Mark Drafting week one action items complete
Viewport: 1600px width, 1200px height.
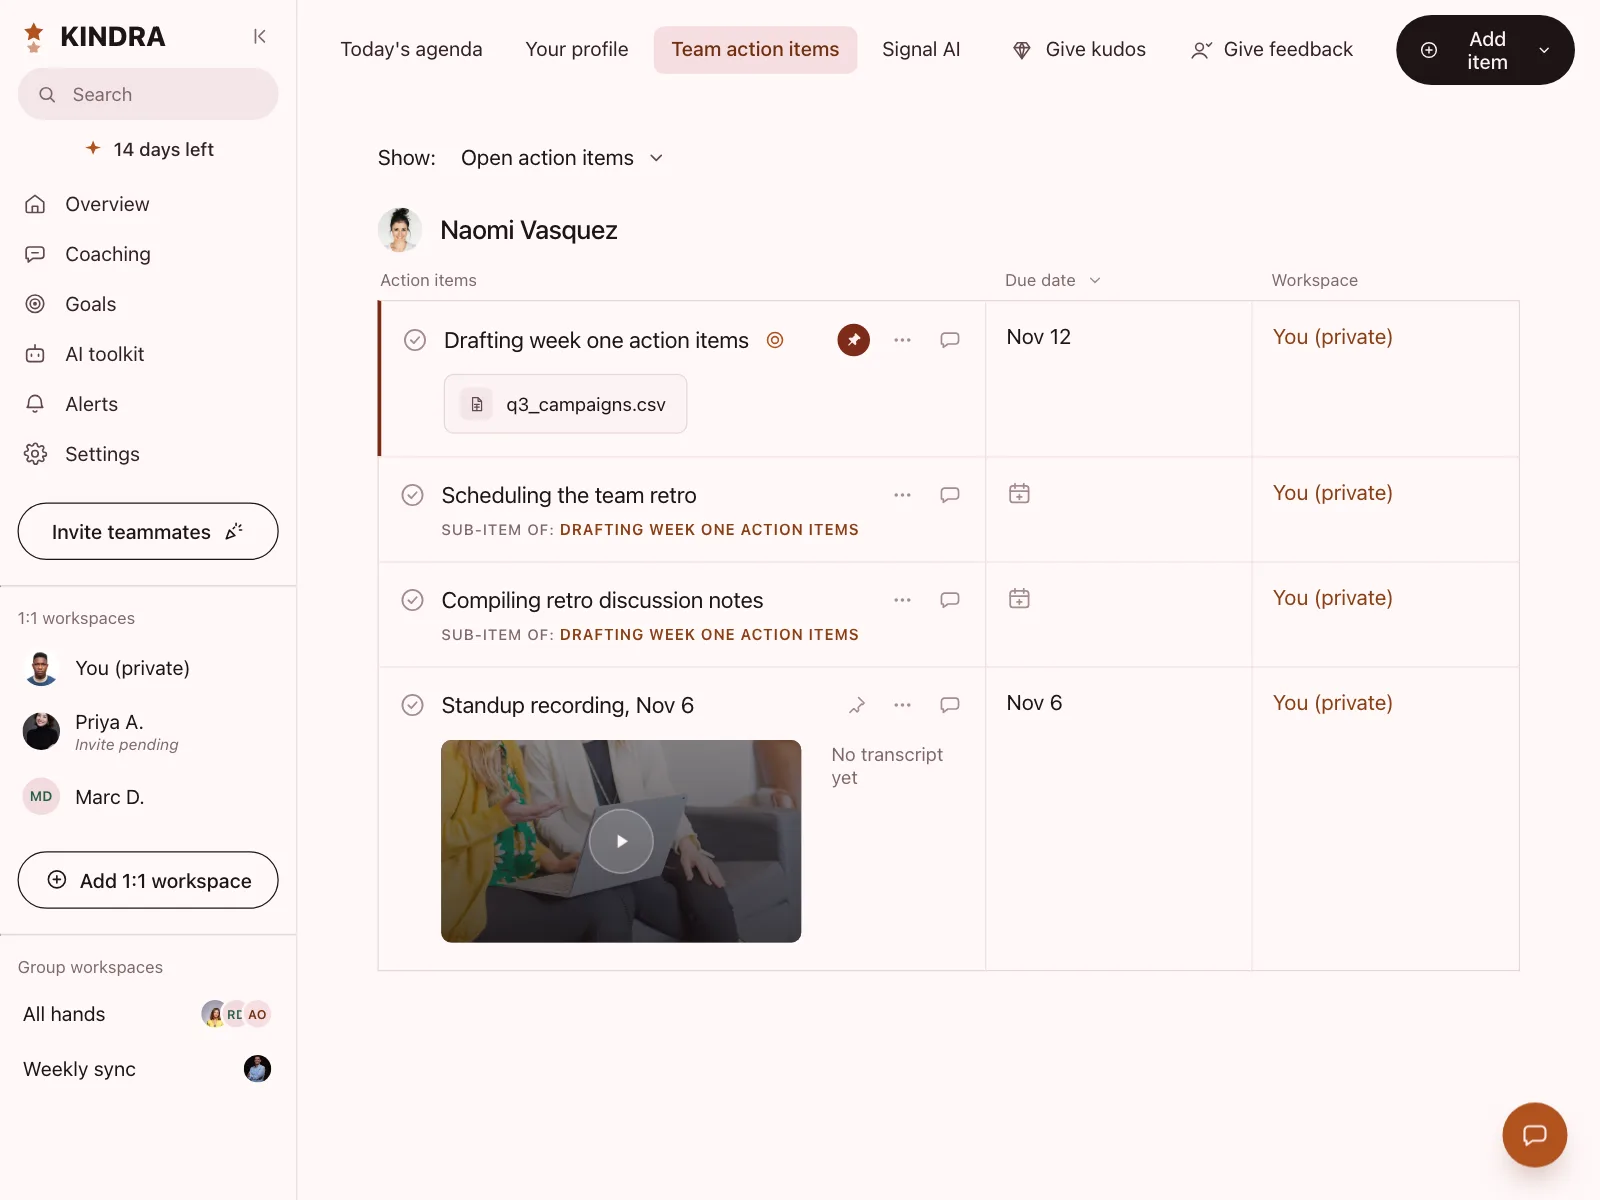tap(415, 340)
